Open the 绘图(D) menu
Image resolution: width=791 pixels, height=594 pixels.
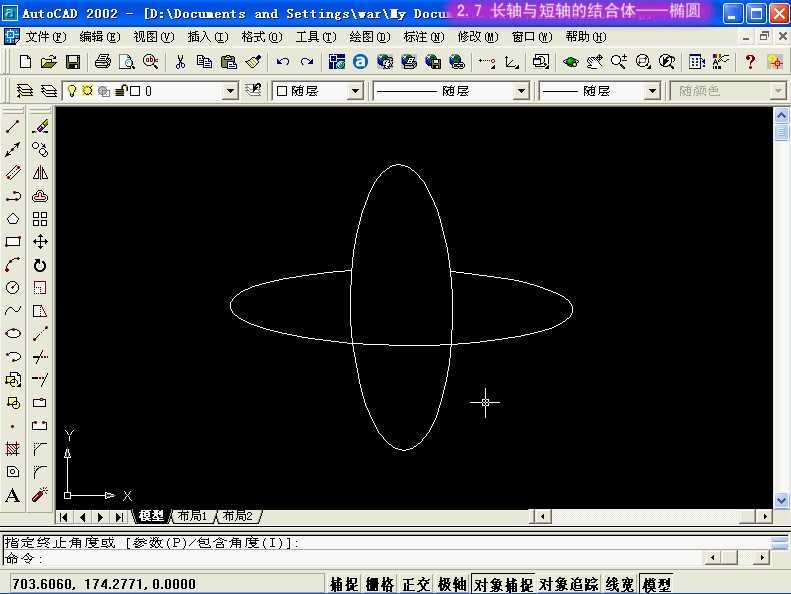(370, 37)
